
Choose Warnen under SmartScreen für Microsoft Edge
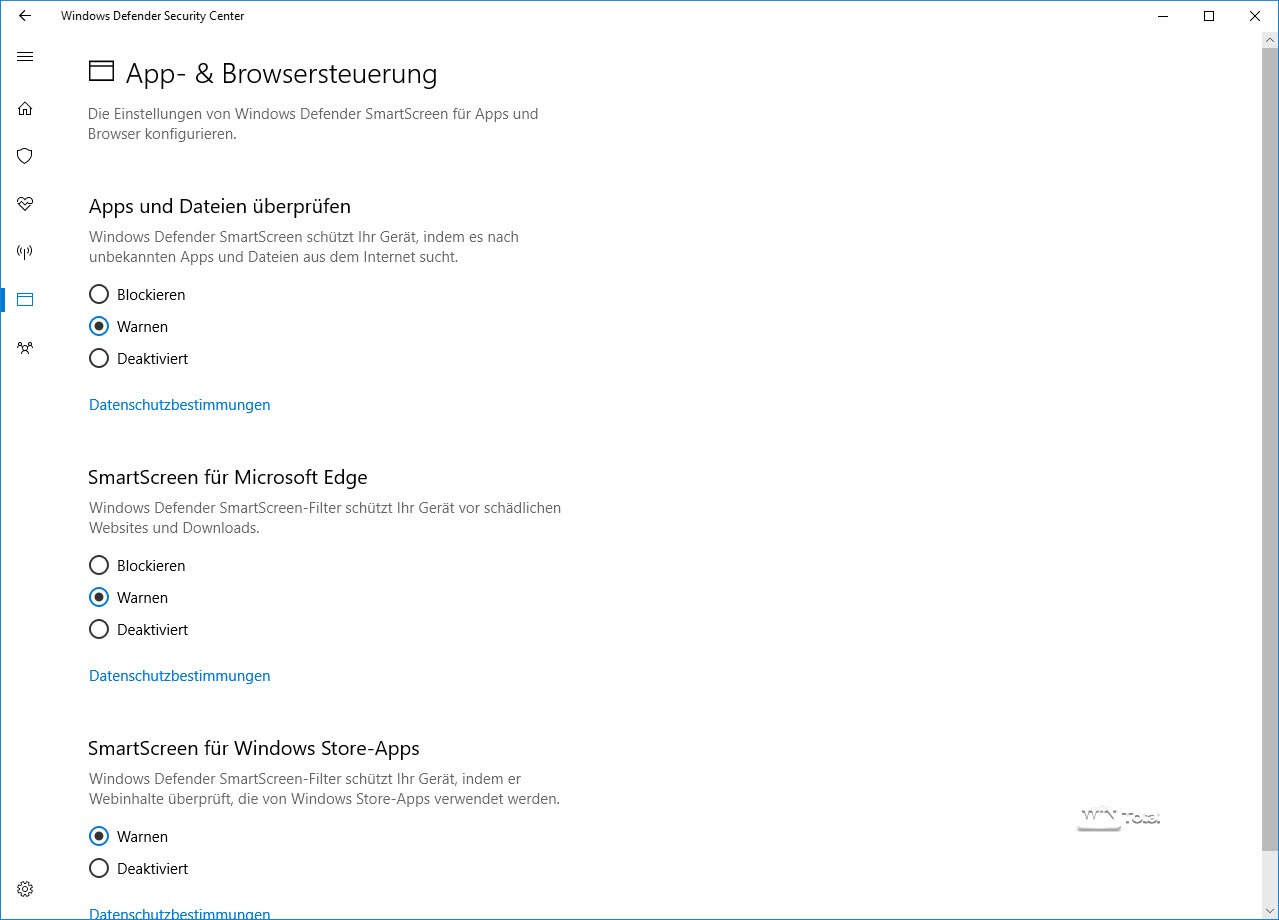click(x=99, y=598)
